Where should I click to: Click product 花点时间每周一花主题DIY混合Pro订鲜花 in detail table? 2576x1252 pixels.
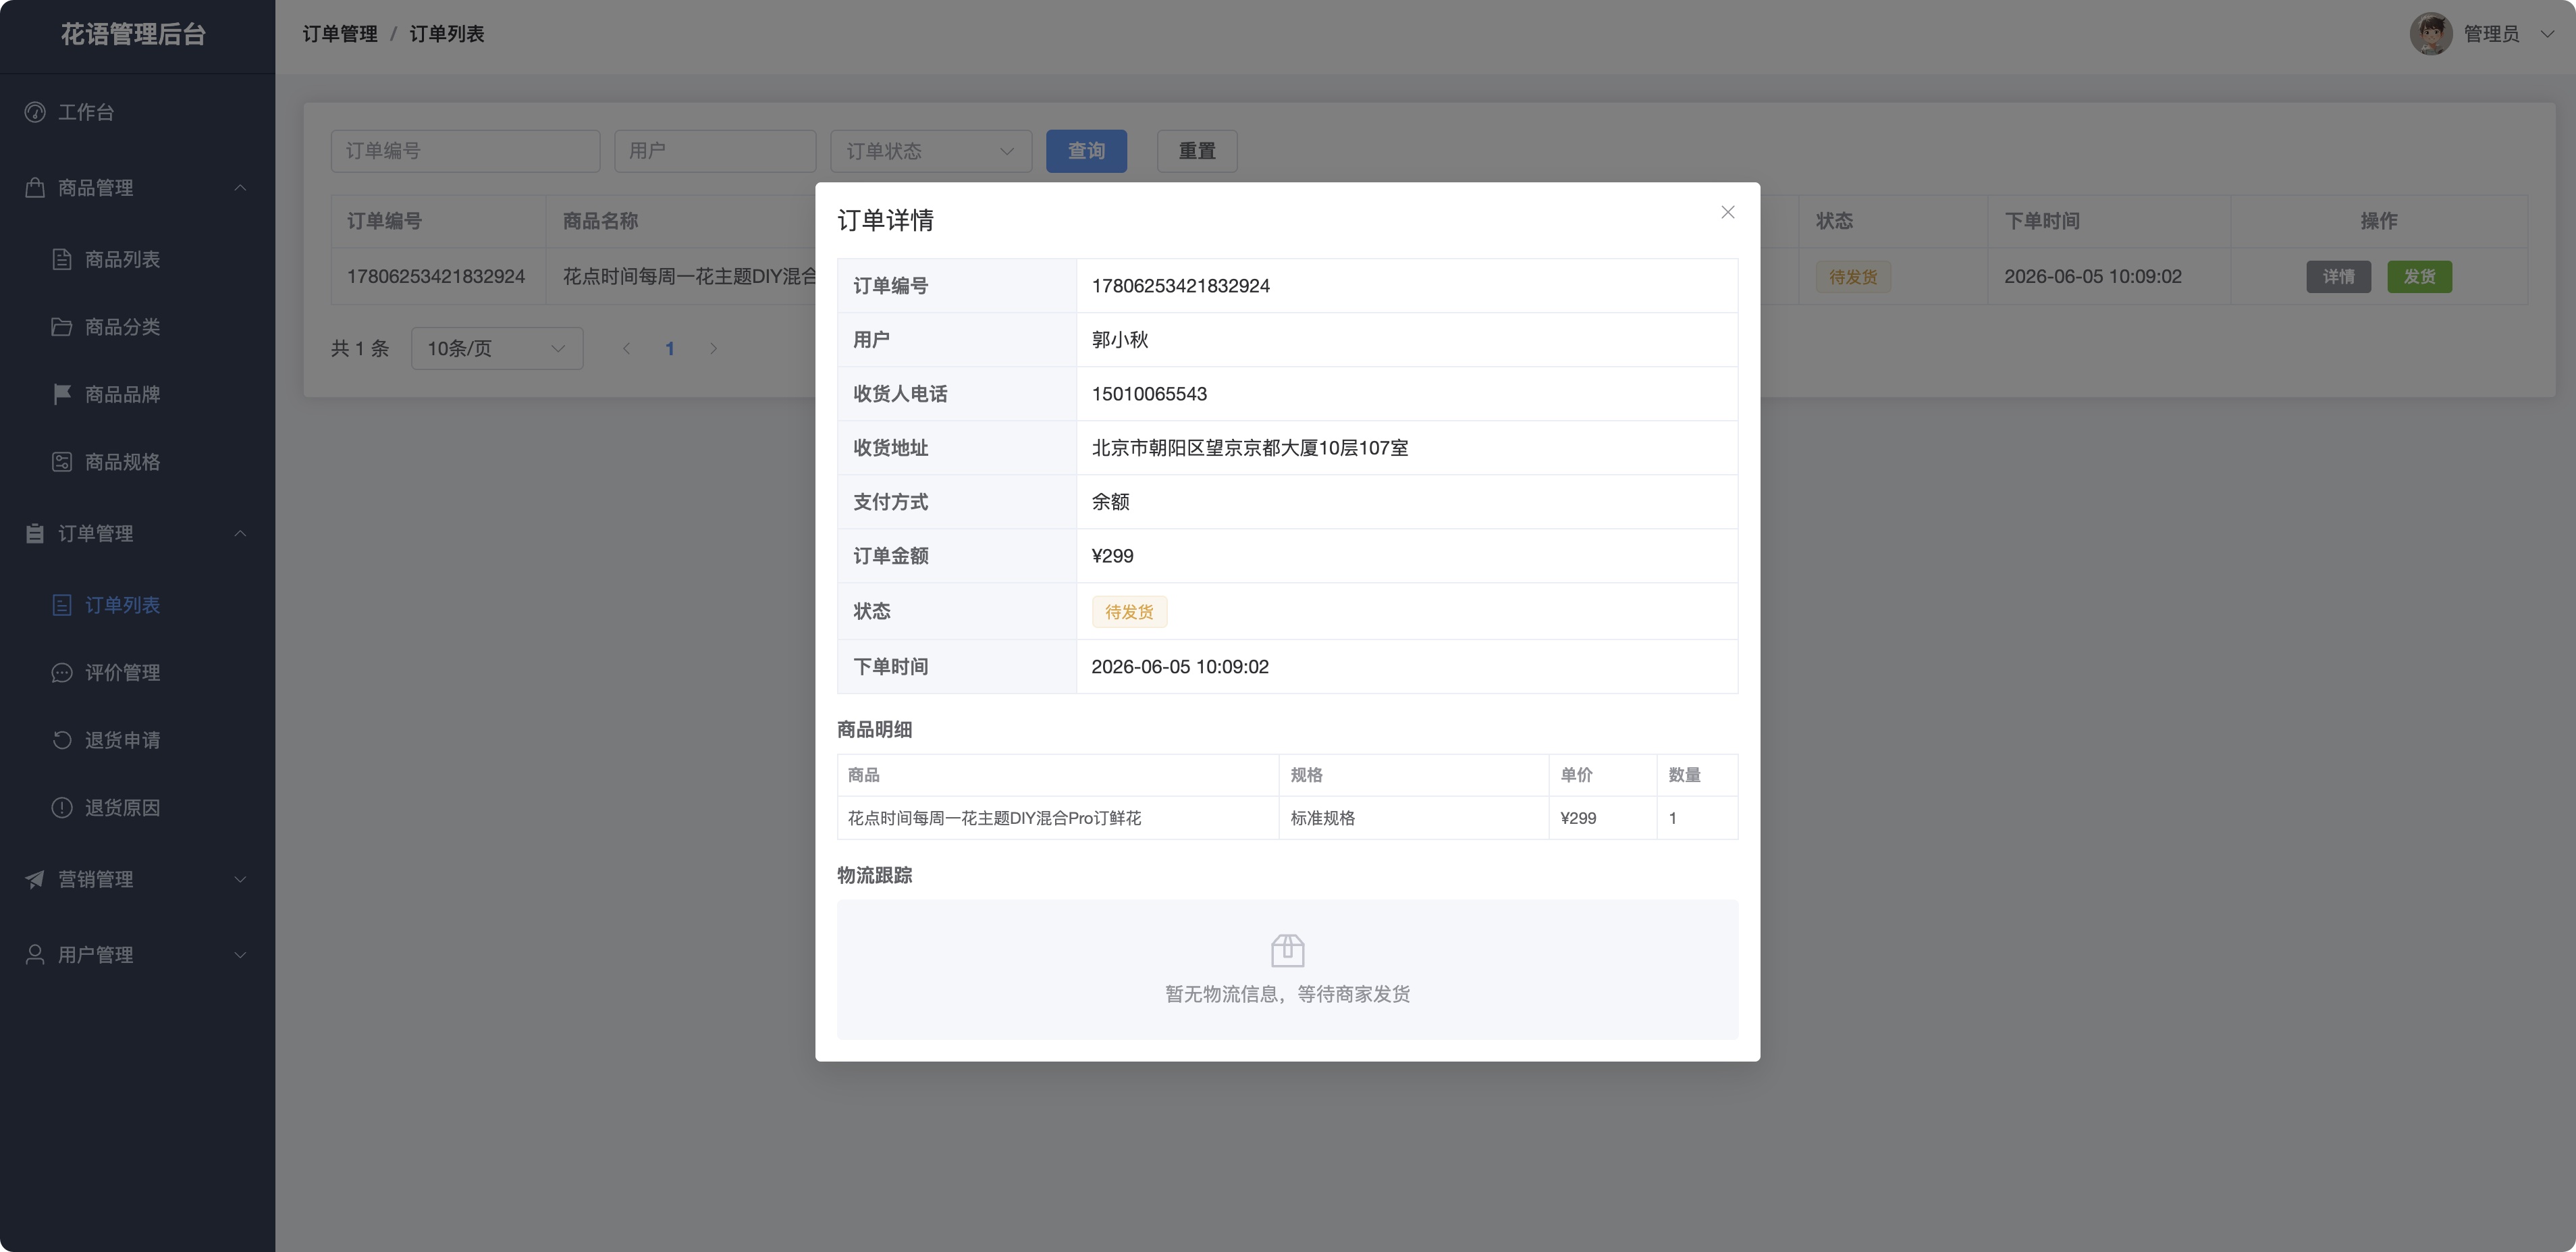pyautogui.click(x=994, y=818)
